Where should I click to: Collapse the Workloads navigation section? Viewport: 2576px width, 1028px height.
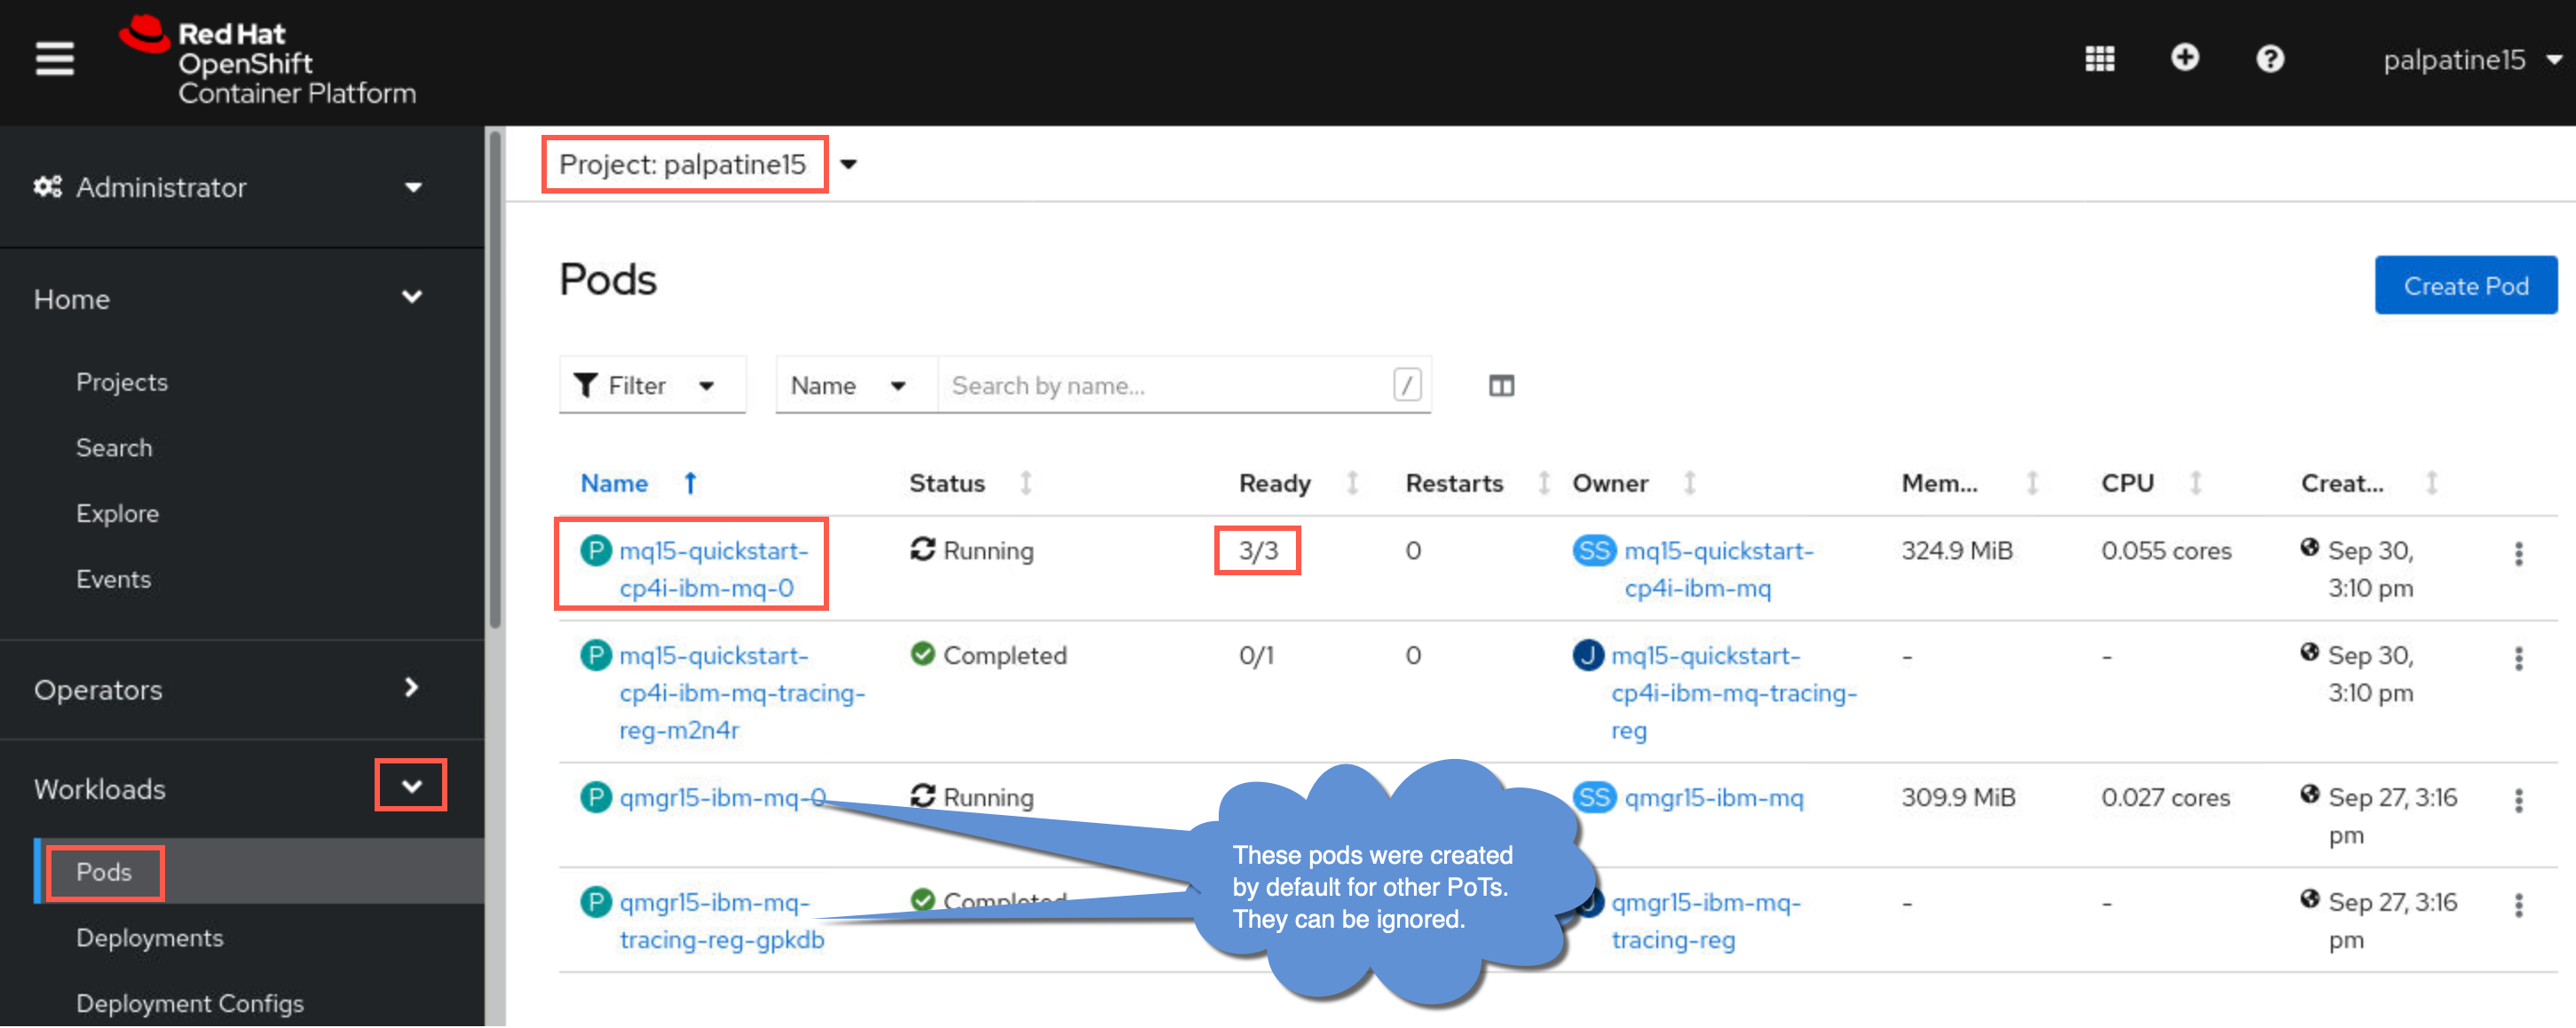411,786
